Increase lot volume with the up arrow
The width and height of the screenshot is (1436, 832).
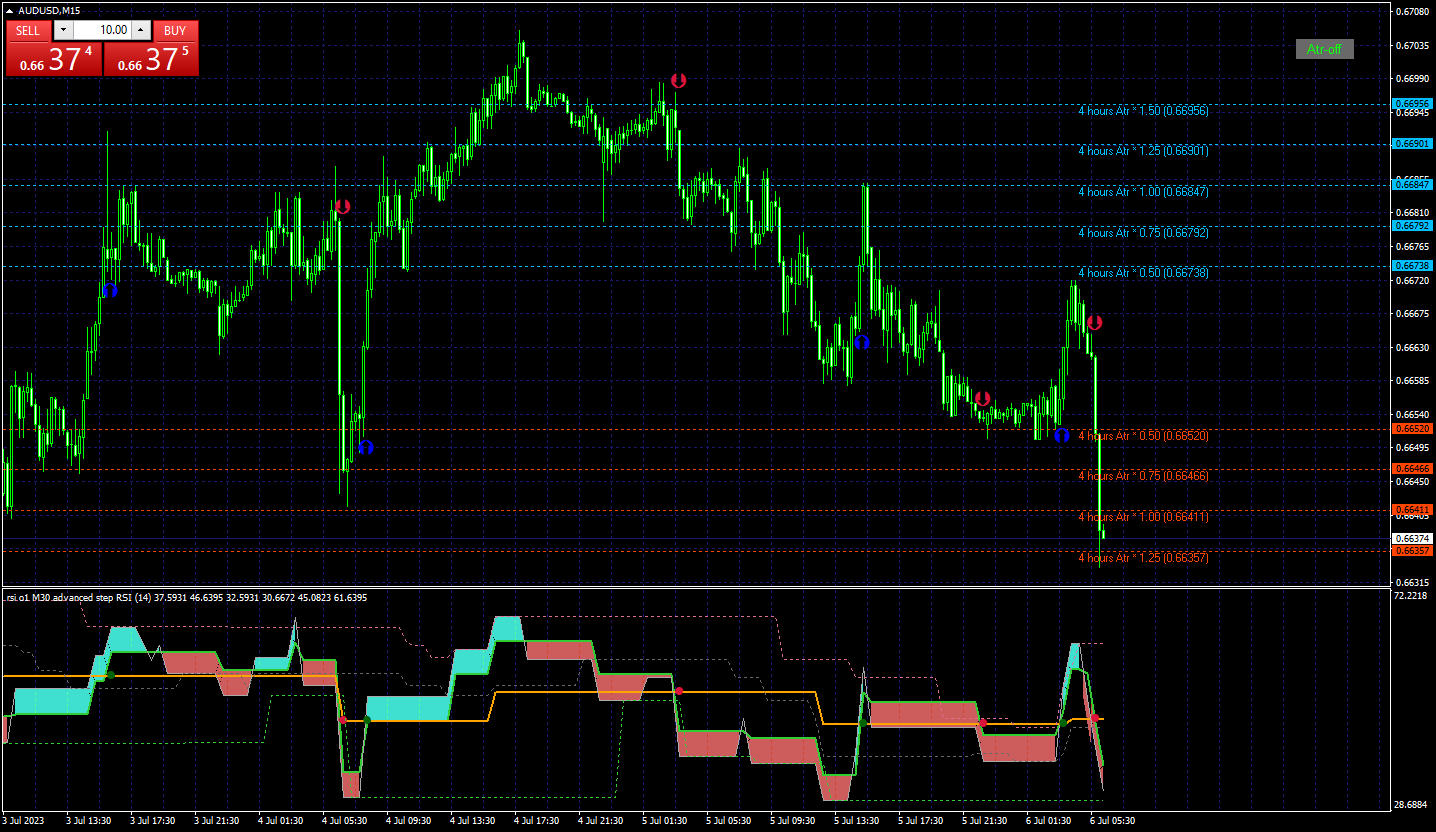(x=140, y=30)
